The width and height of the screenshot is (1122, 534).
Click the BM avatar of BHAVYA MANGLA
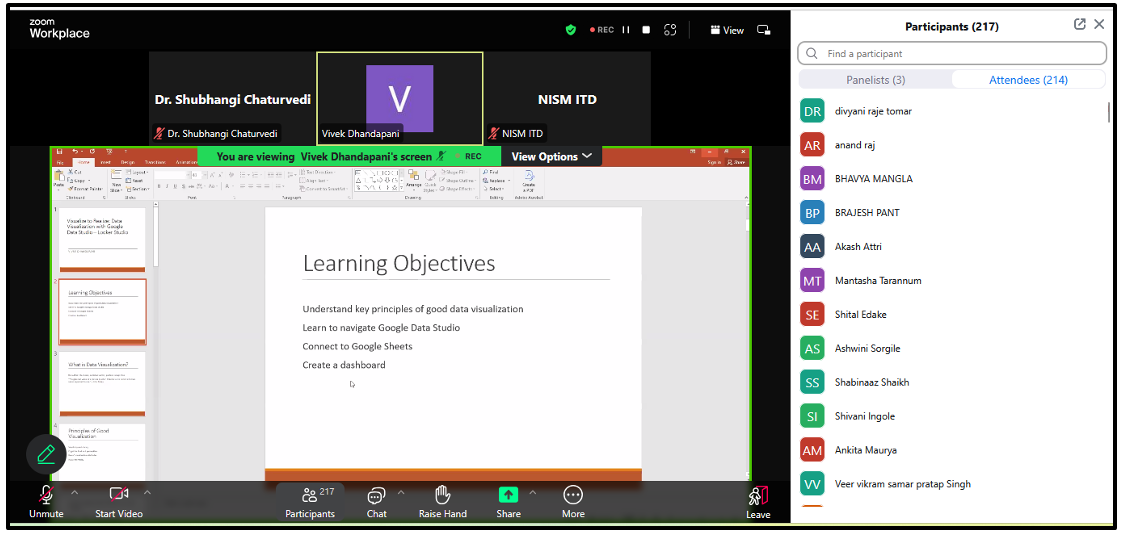[812, 179]
